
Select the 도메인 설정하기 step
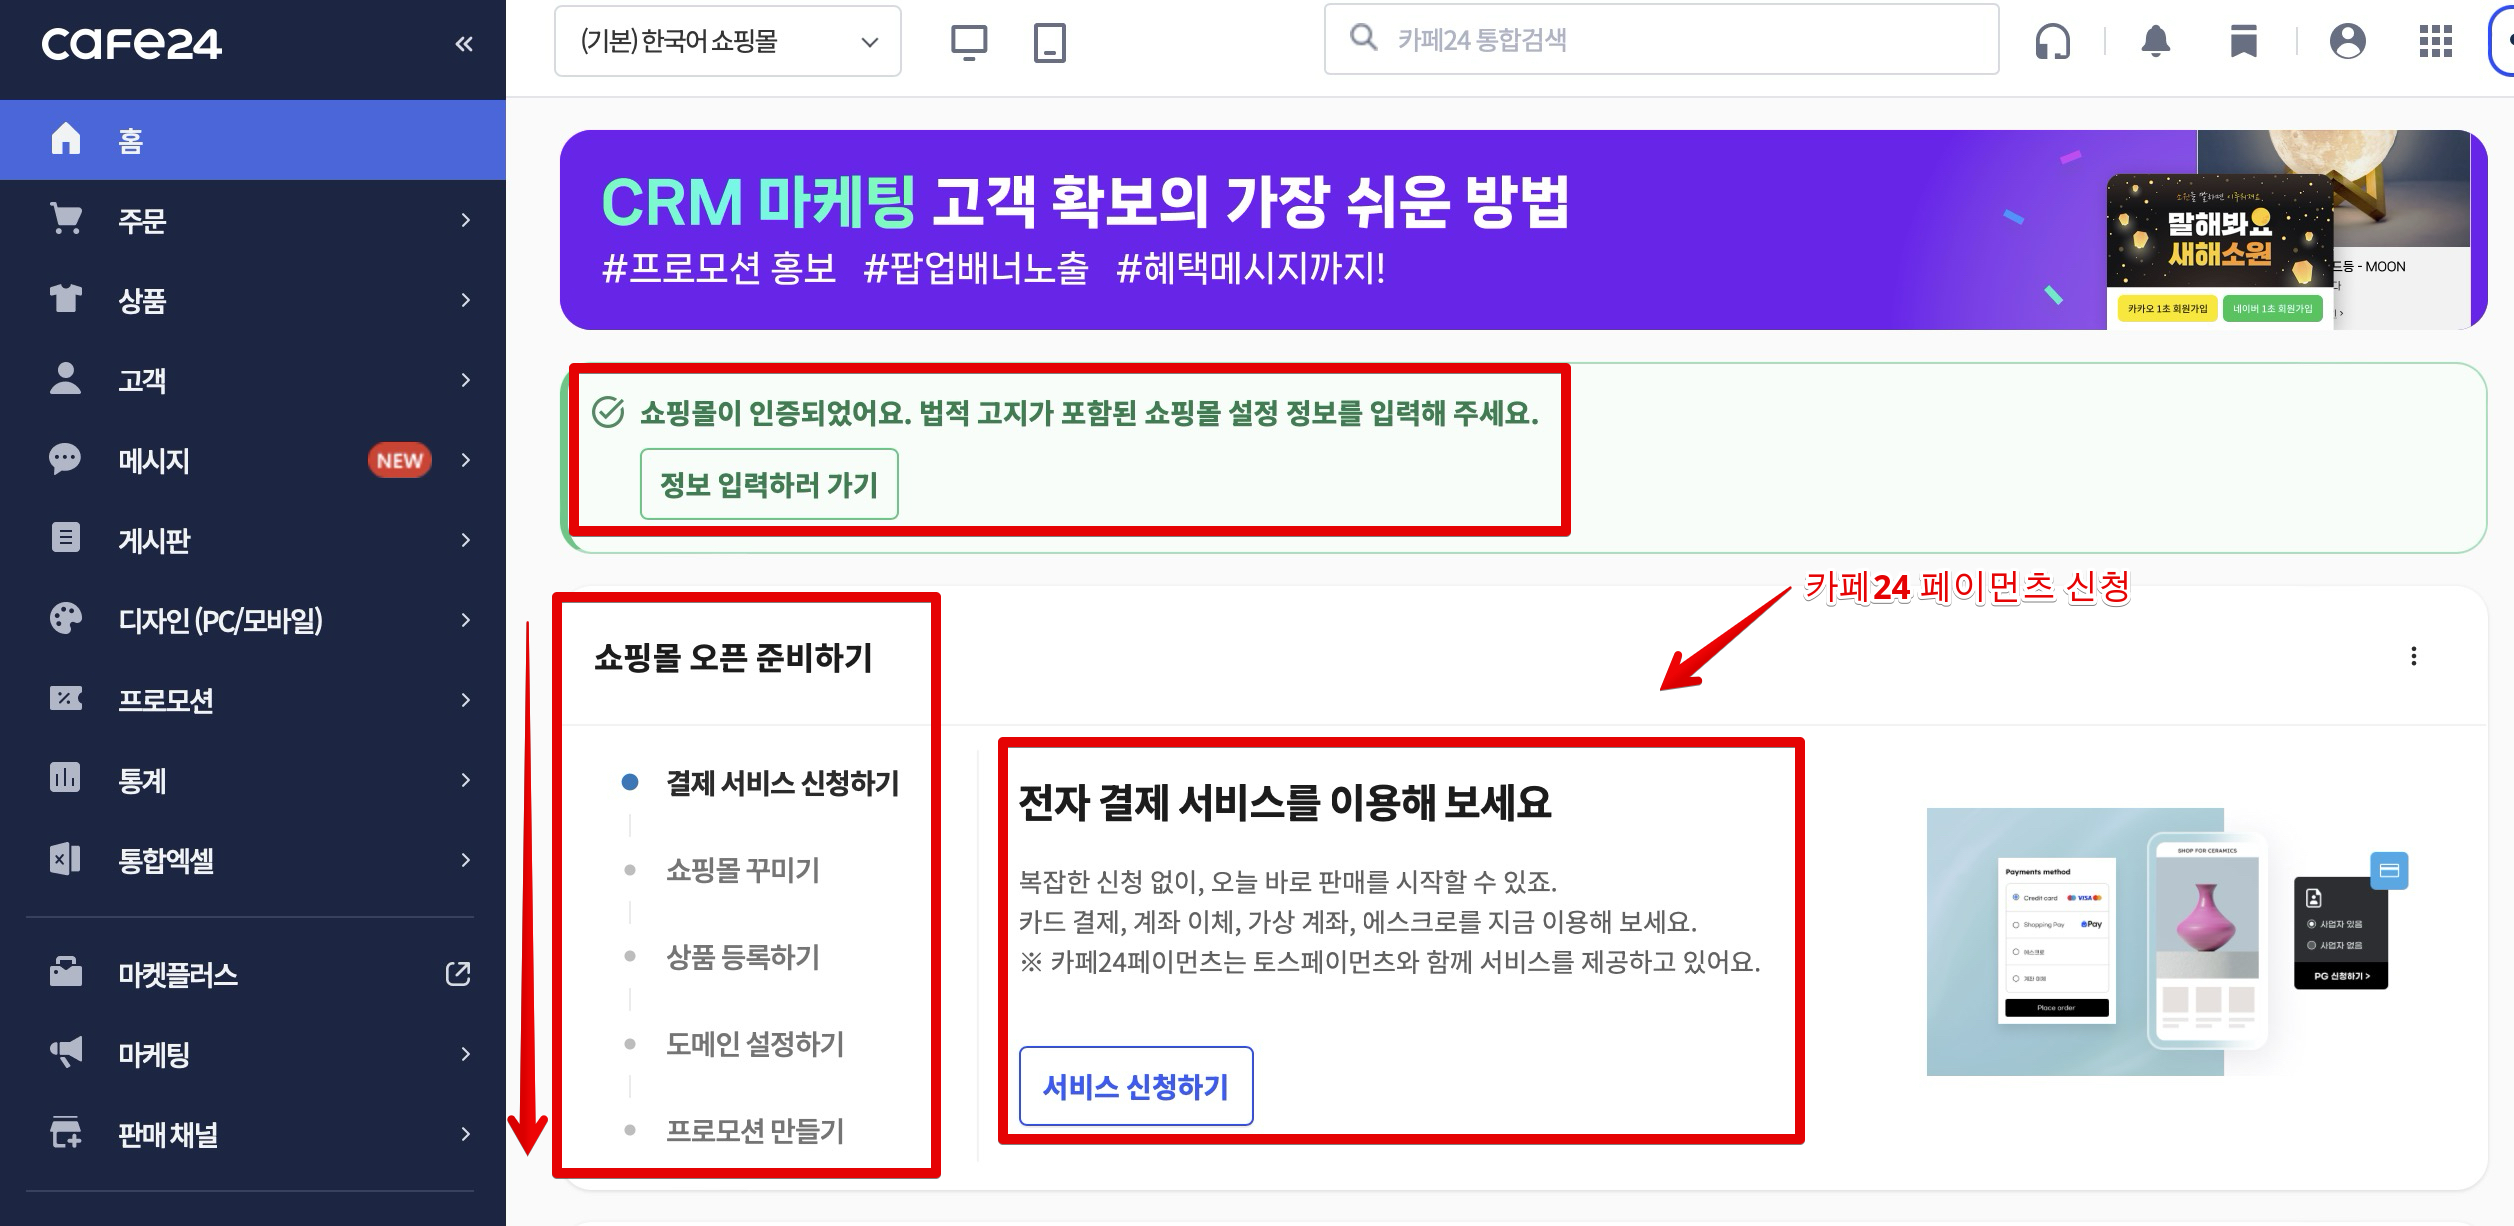(755, 1044)
